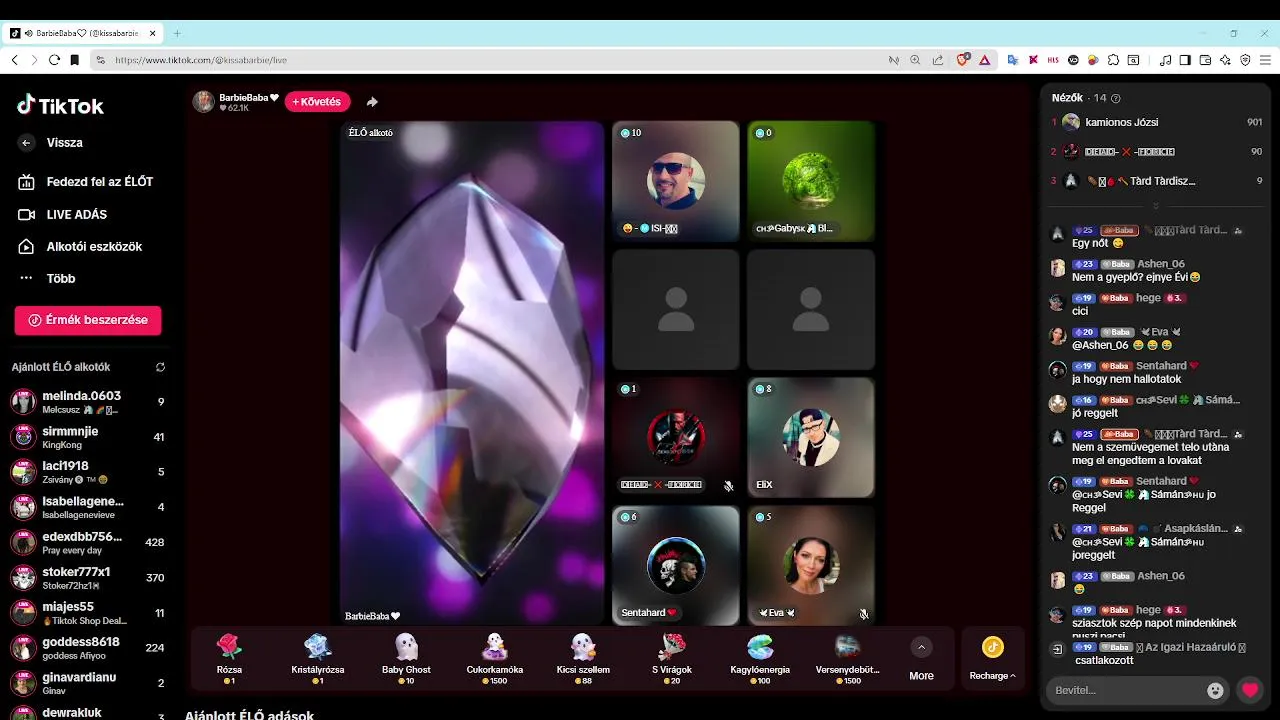
Task: Send a heart like
Action: tap(1249, 690)
